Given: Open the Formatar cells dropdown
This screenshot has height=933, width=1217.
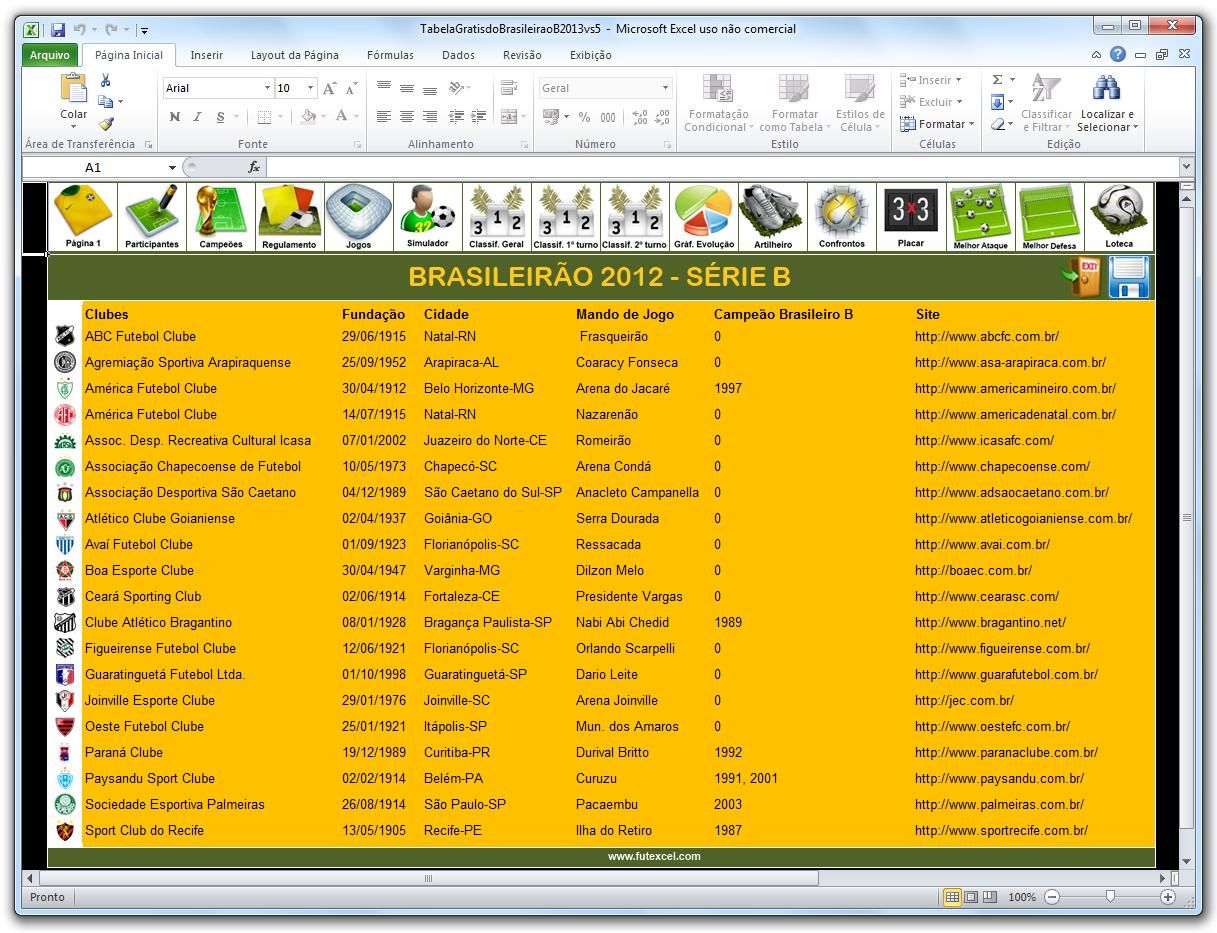Looking at the screenshot, I should pos(937,124).
